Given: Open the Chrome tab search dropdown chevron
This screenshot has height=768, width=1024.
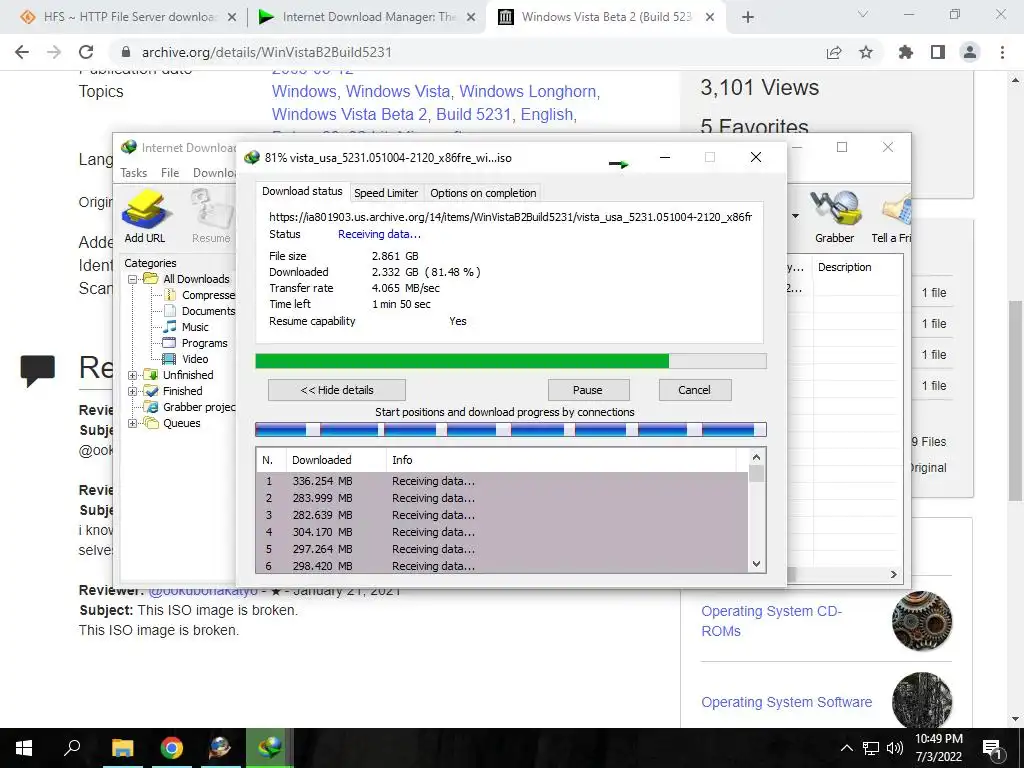Looking at the screenshot, I should [863, 14].
